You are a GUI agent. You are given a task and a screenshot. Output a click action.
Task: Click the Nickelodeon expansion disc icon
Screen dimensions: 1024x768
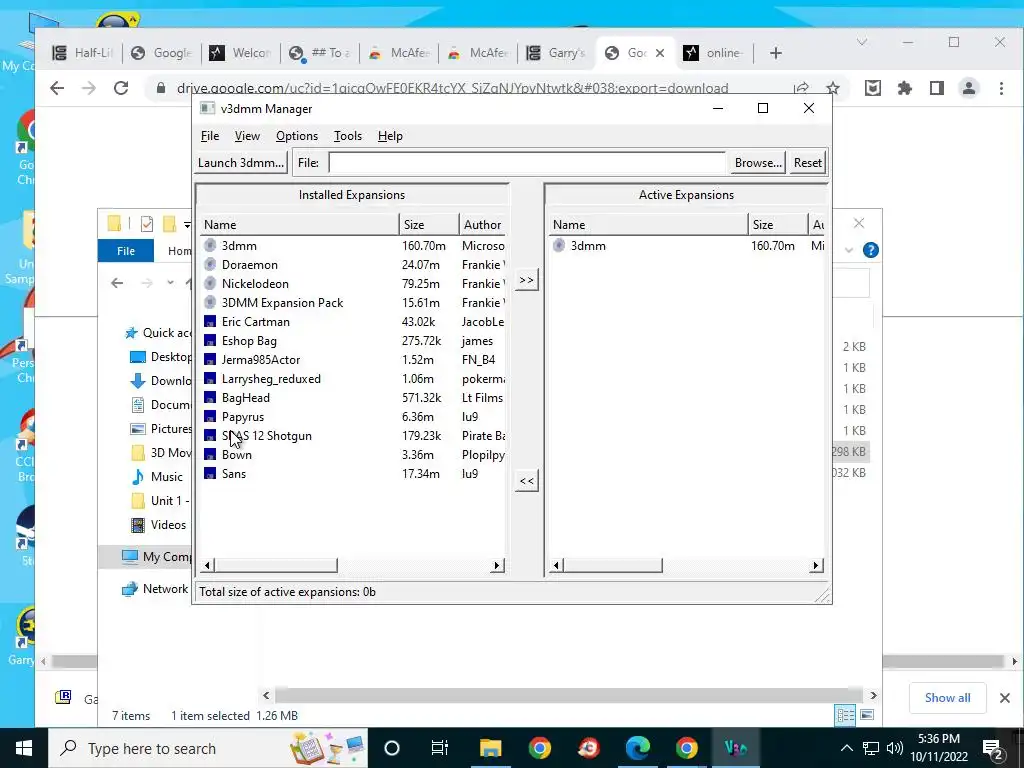click(210, 283)
